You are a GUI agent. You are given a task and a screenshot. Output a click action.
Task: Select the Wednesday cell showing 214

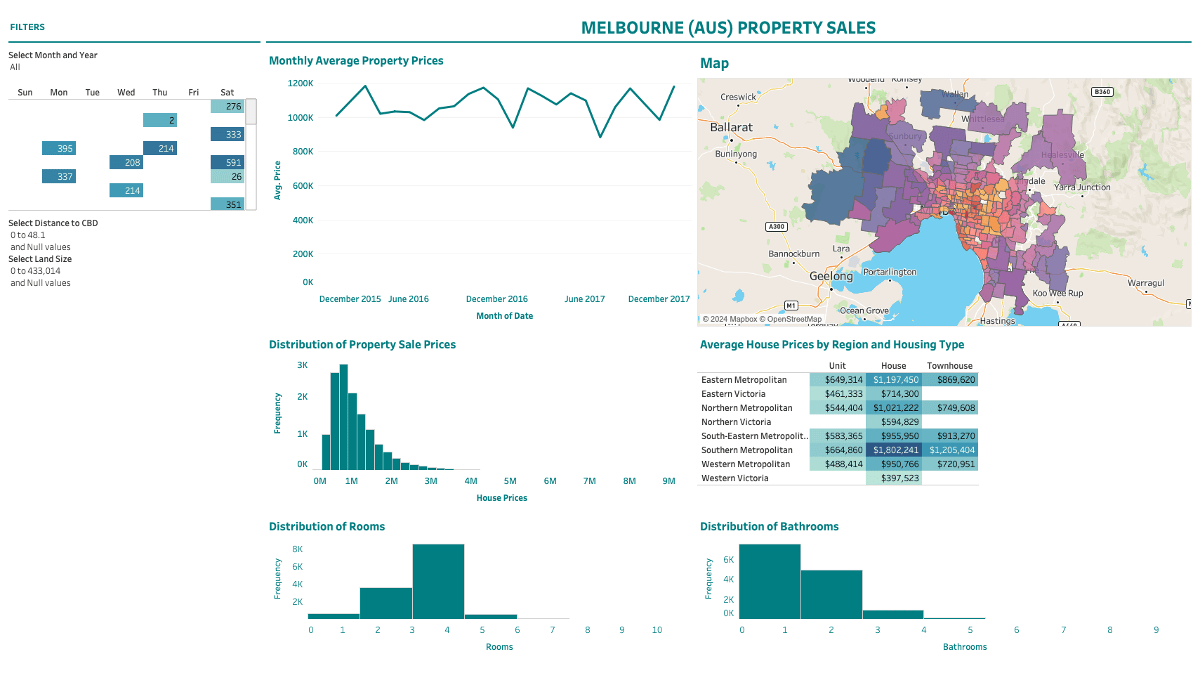point(126,190)
